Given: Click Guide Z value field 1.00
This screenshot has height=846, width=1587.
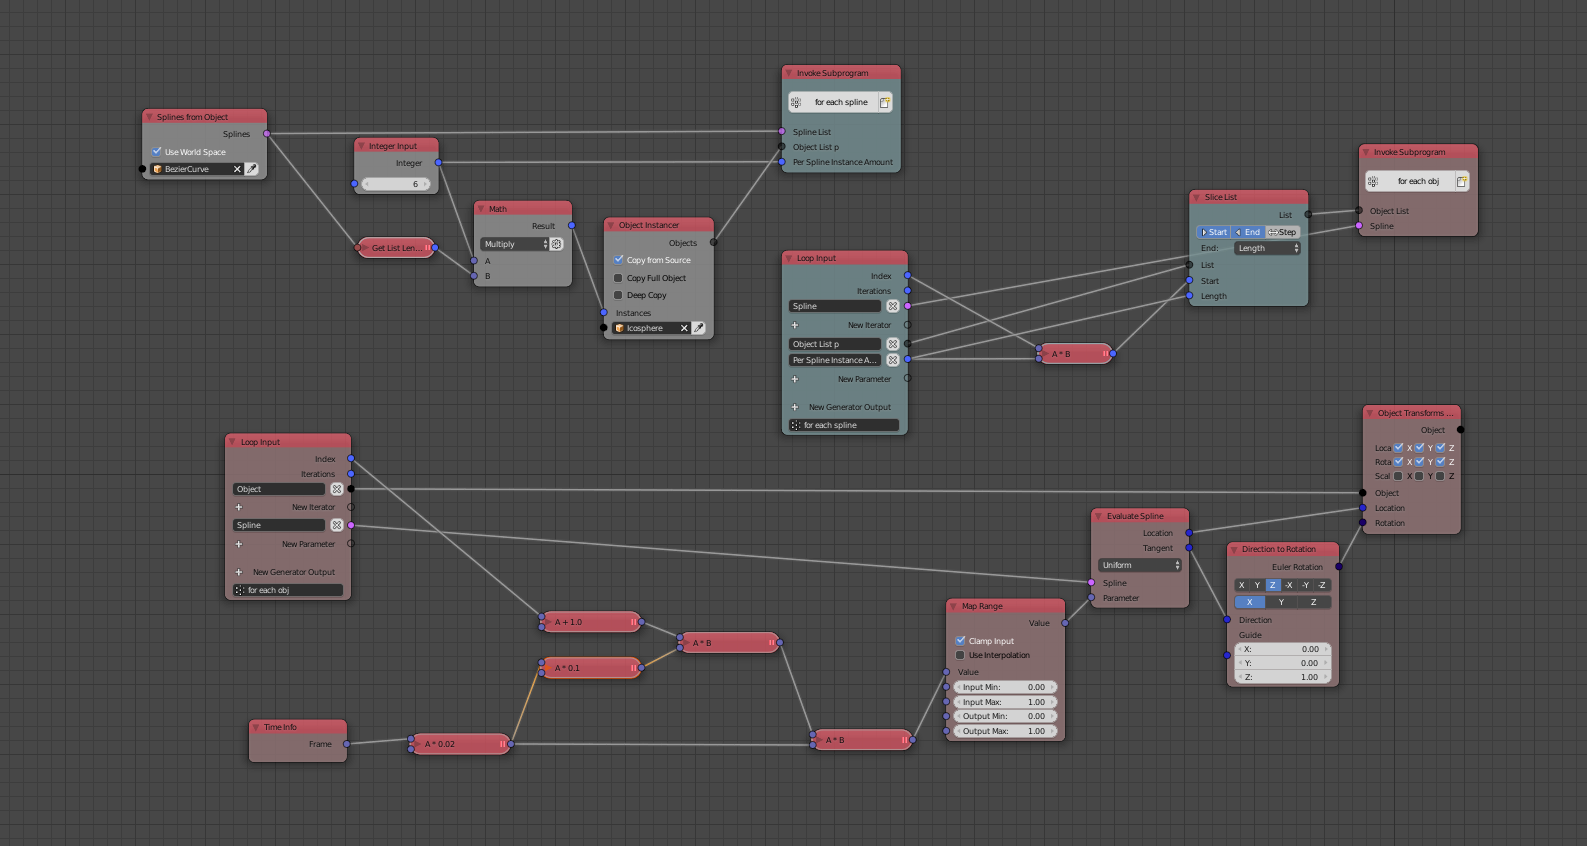Looking at the screenshot, I should point(1283,677).
